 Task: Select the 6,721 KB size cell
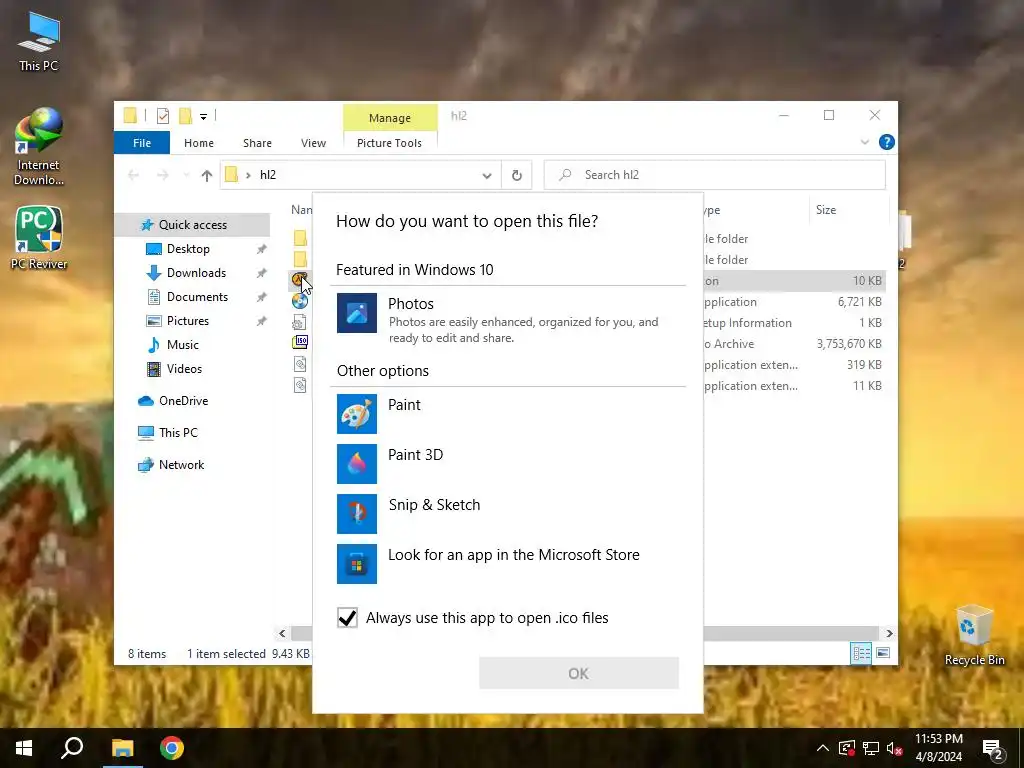(x=859, y=302)
